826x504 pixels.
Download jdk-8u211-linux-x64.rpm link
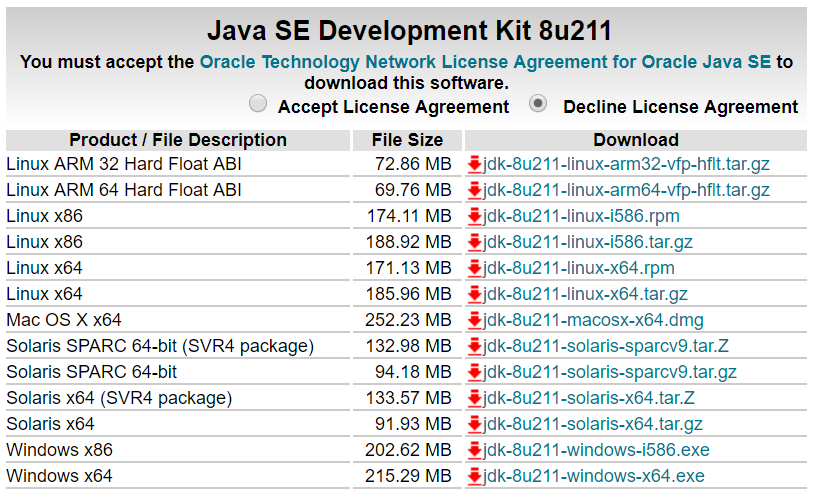pos(578,268)
